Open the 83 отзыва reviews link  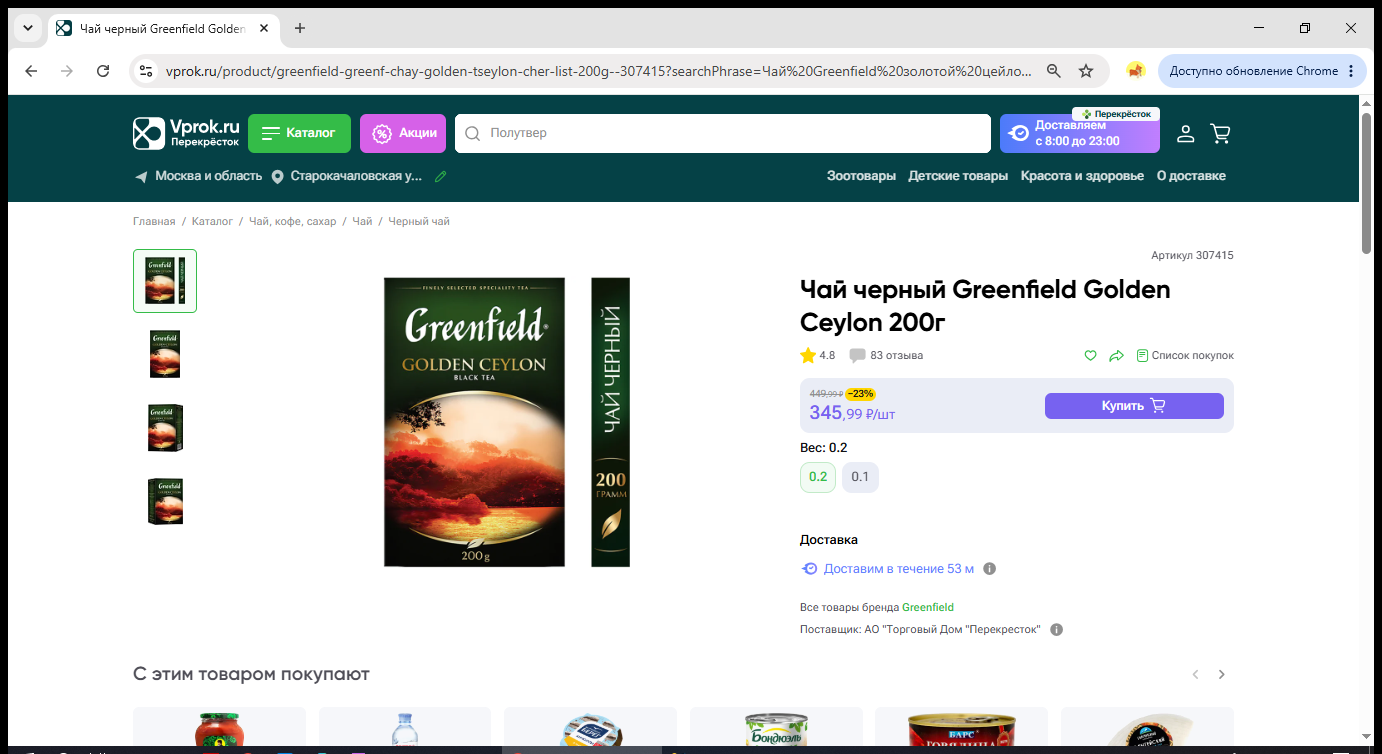click(886, 355)
